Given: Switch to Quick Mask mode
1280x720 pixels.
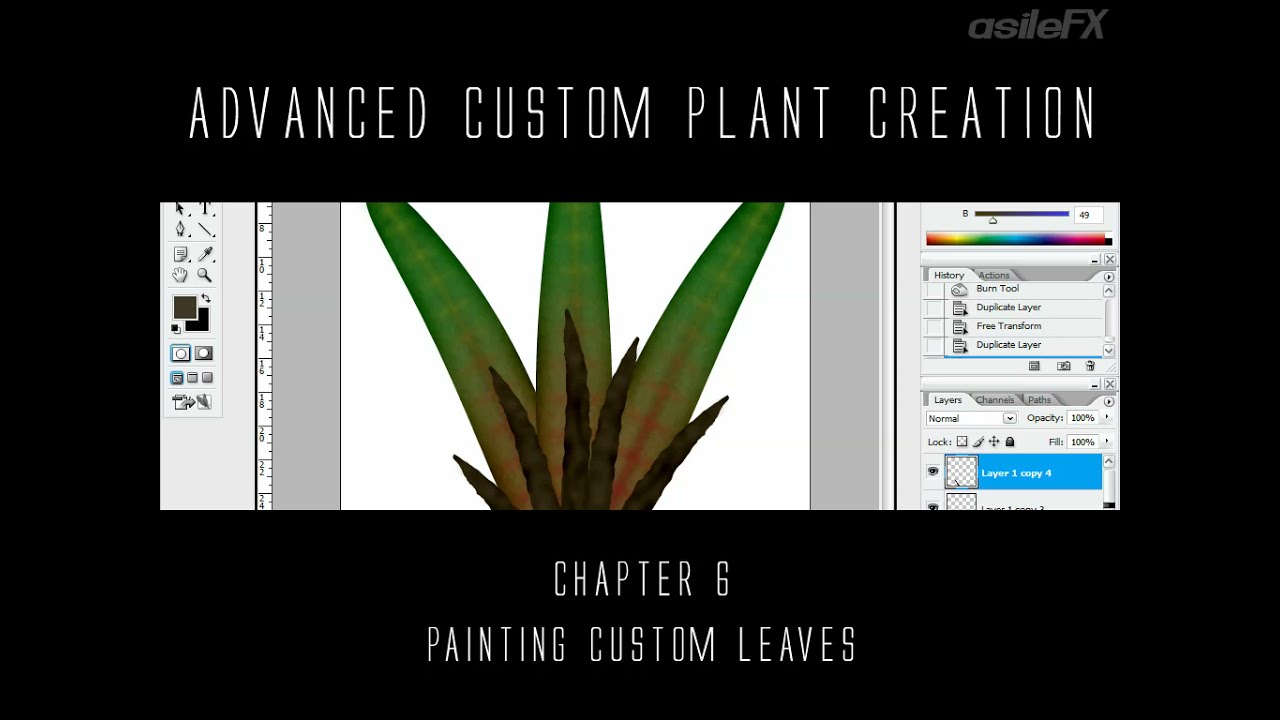Looking at the screenshot, I should point(203,354).
